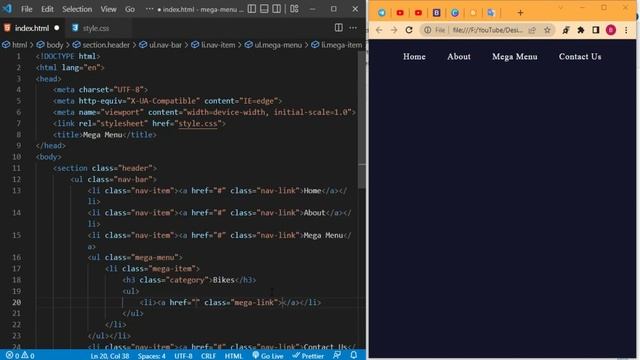Change language mode via HTML item
This screenshot has width=640, height=360.
tap(233, 356)
